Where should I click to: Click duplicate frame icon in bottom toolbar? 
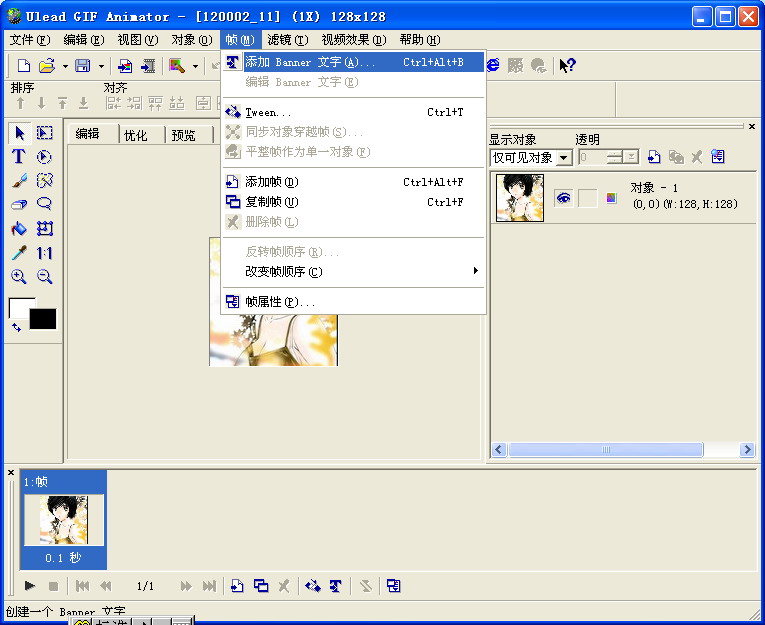pyautogui.click(x=261, y=585)
